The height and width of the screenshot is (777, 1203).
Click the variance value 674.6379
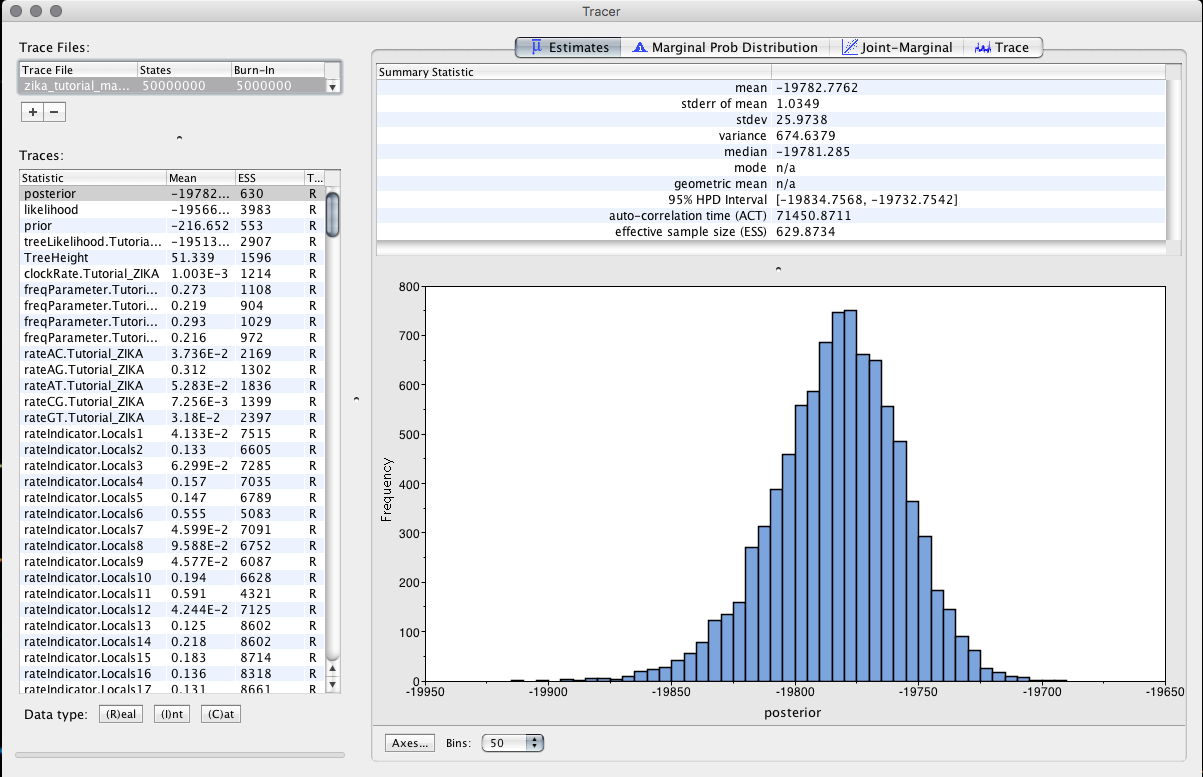(x=804, y=136)
